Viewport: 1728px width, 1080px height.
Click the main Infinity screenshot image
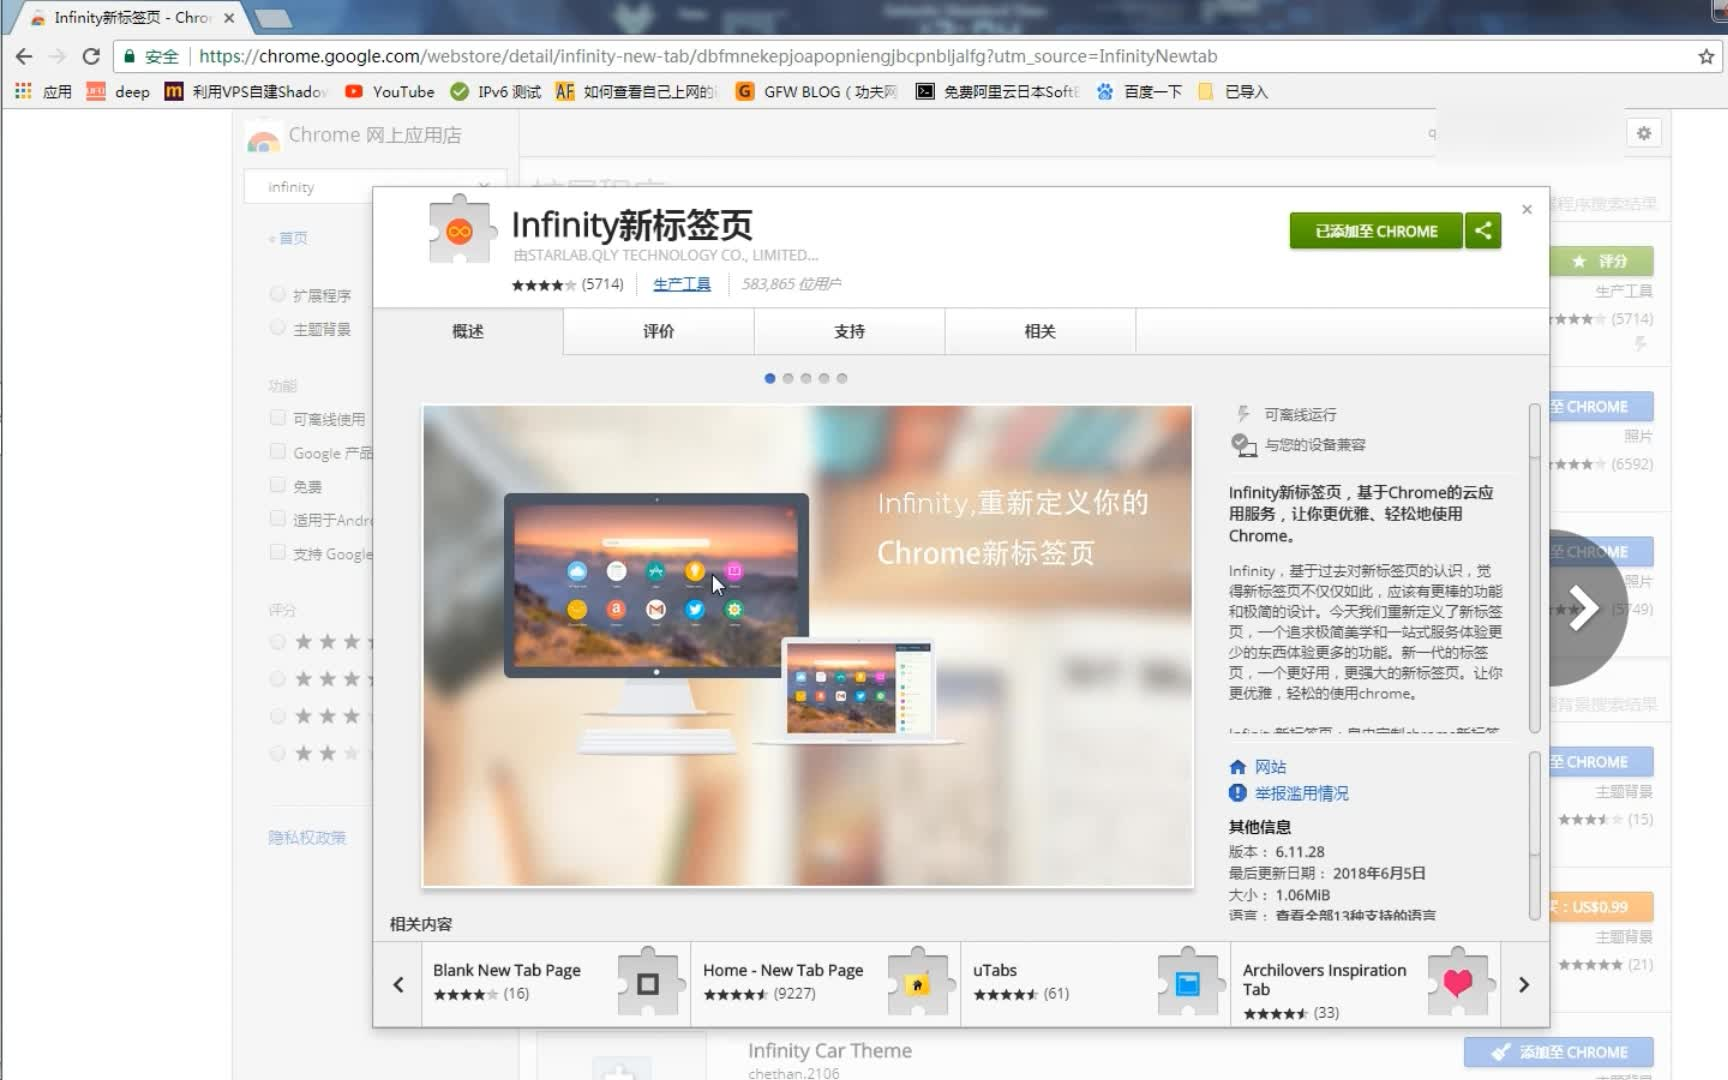coord(808,646)
